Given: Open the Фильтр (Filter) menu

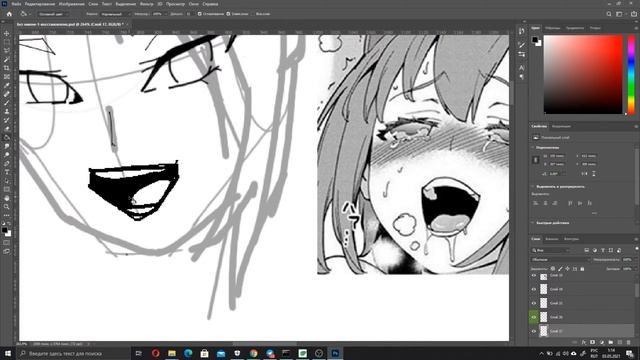Looking at the screenshot, I should point(147,4).
